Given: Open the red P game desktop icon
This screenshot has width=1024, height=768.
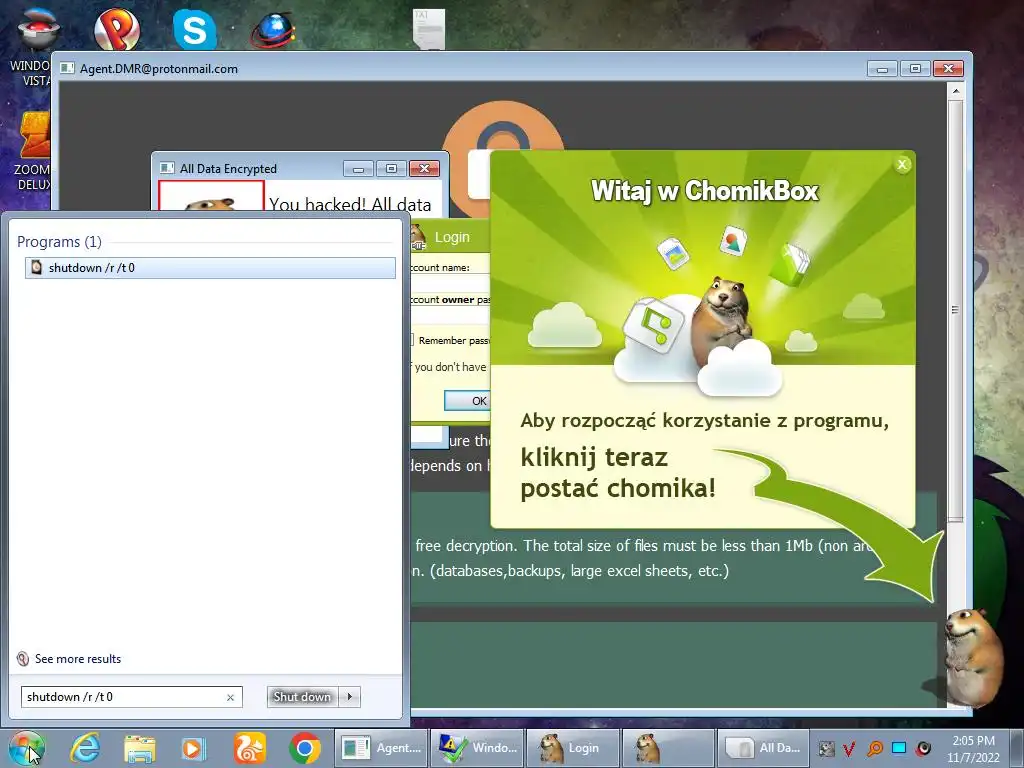Looking at the screenshot, I should click(117, 29).
